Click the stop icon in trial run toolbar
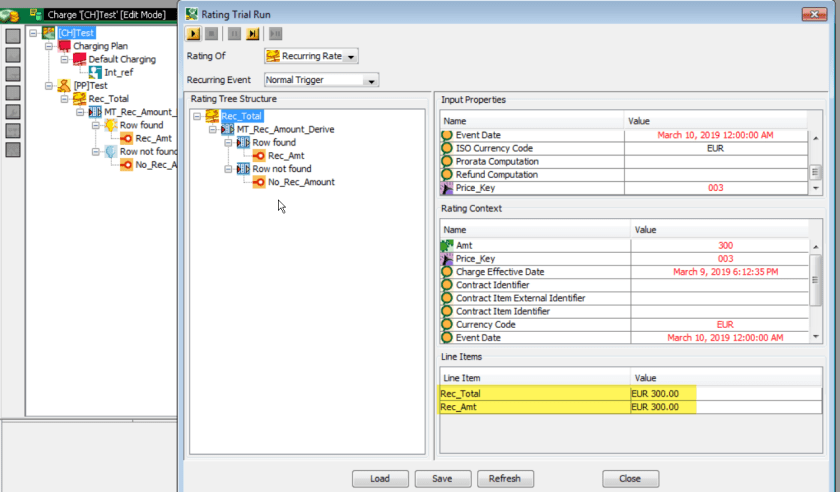 click(212, 34)
